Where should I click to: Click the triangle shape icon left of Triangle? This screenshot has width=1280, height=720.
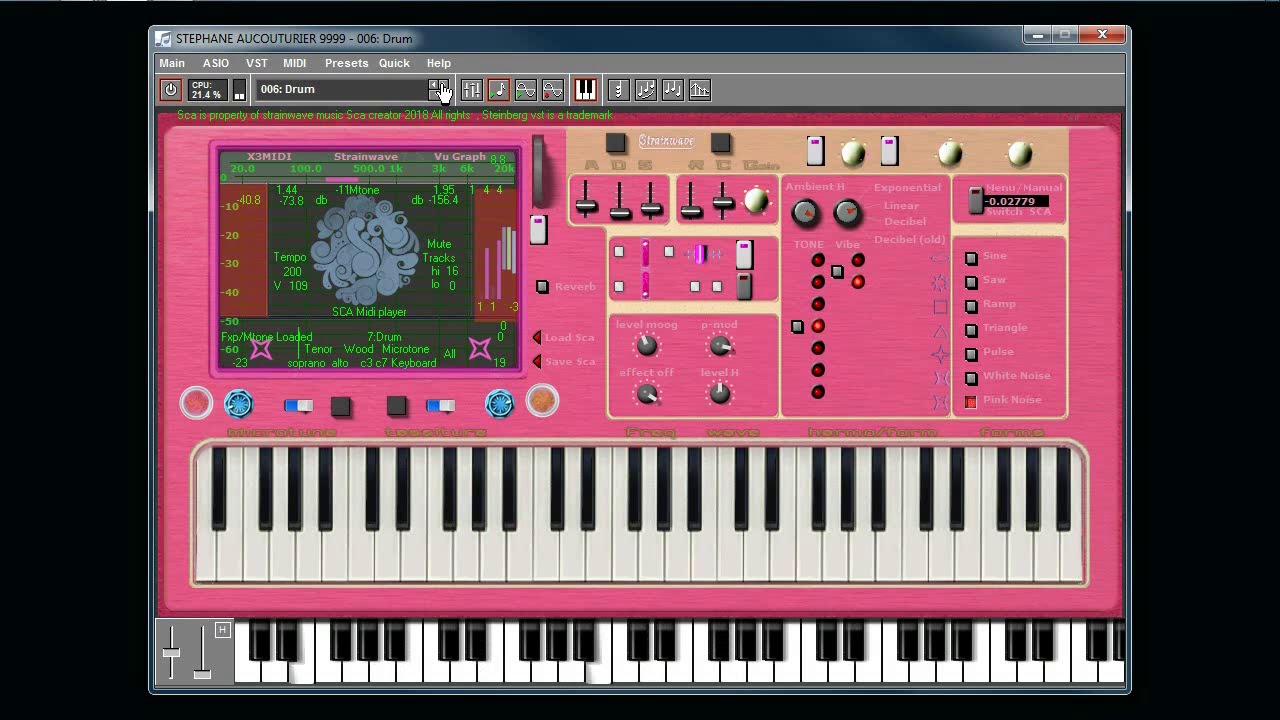(940, 331)
